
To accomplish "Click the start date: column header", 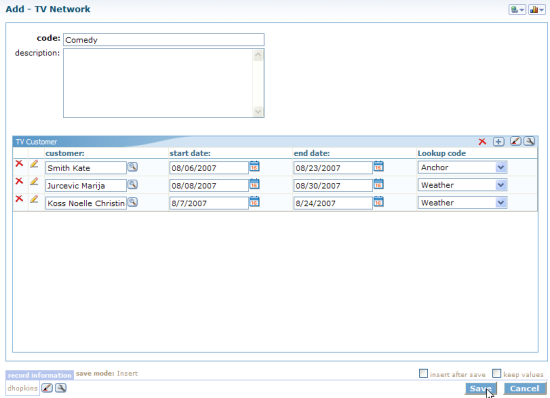I will pyautogui.click(x=190, y=153).
